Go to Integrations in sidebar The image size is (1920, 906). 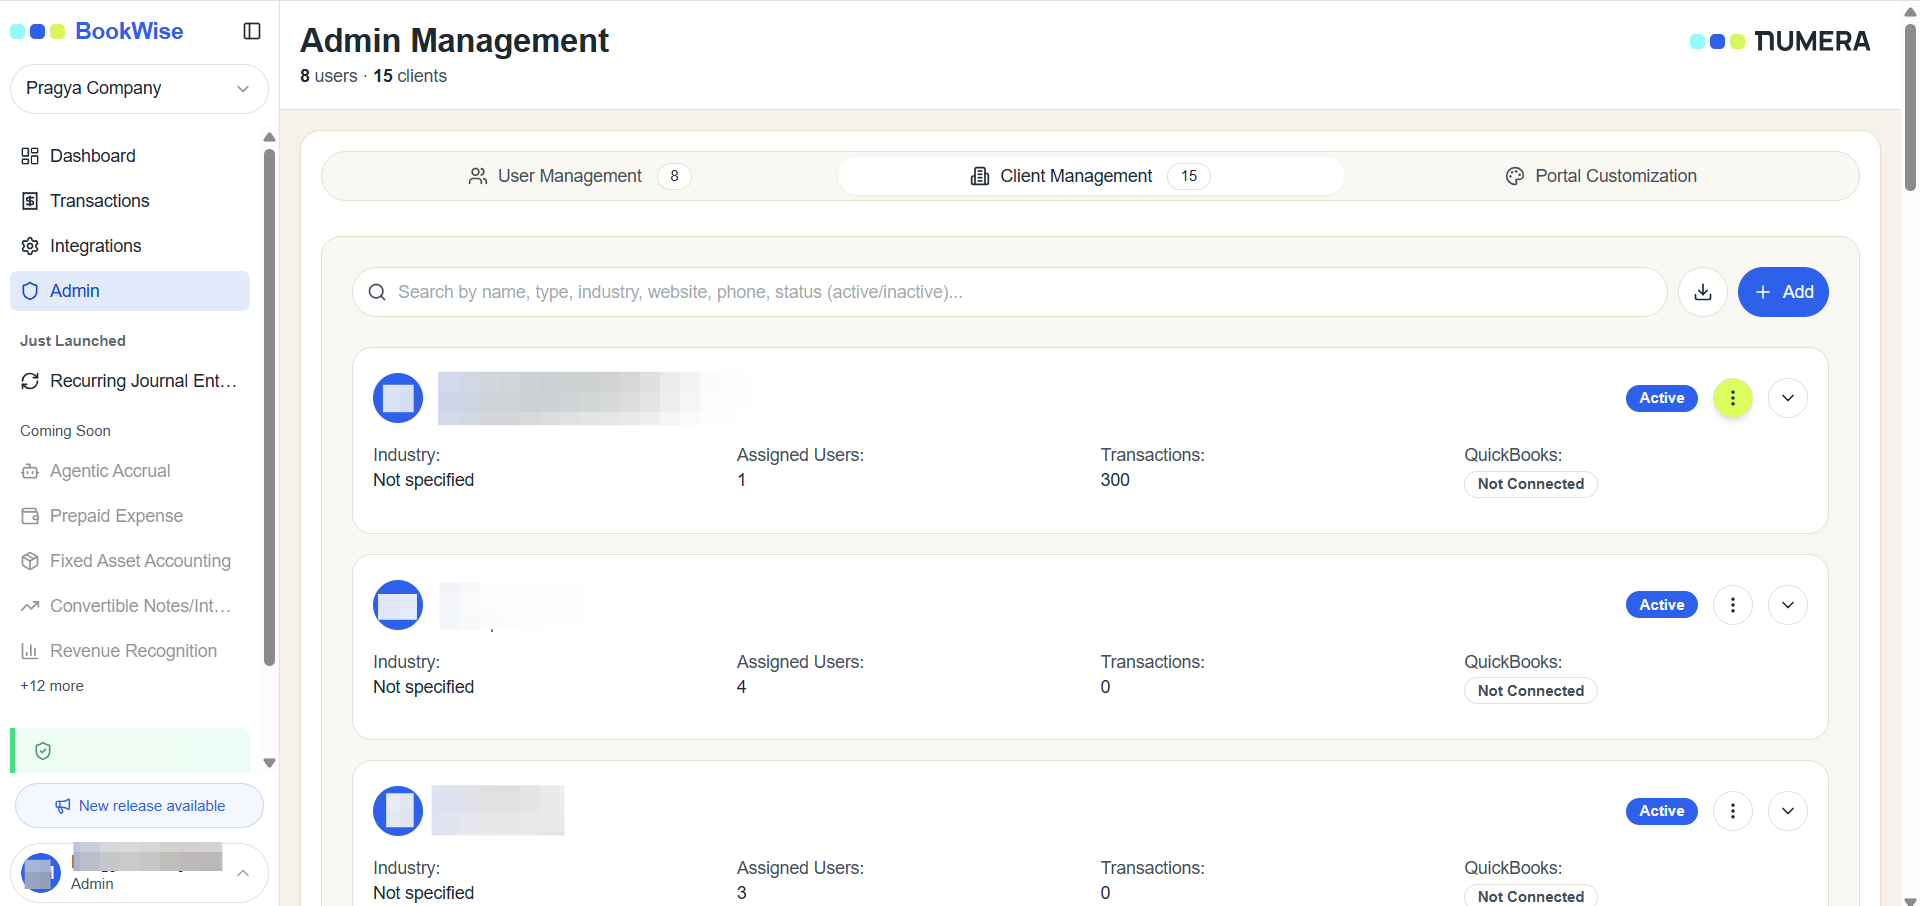[x=130, y=246]
